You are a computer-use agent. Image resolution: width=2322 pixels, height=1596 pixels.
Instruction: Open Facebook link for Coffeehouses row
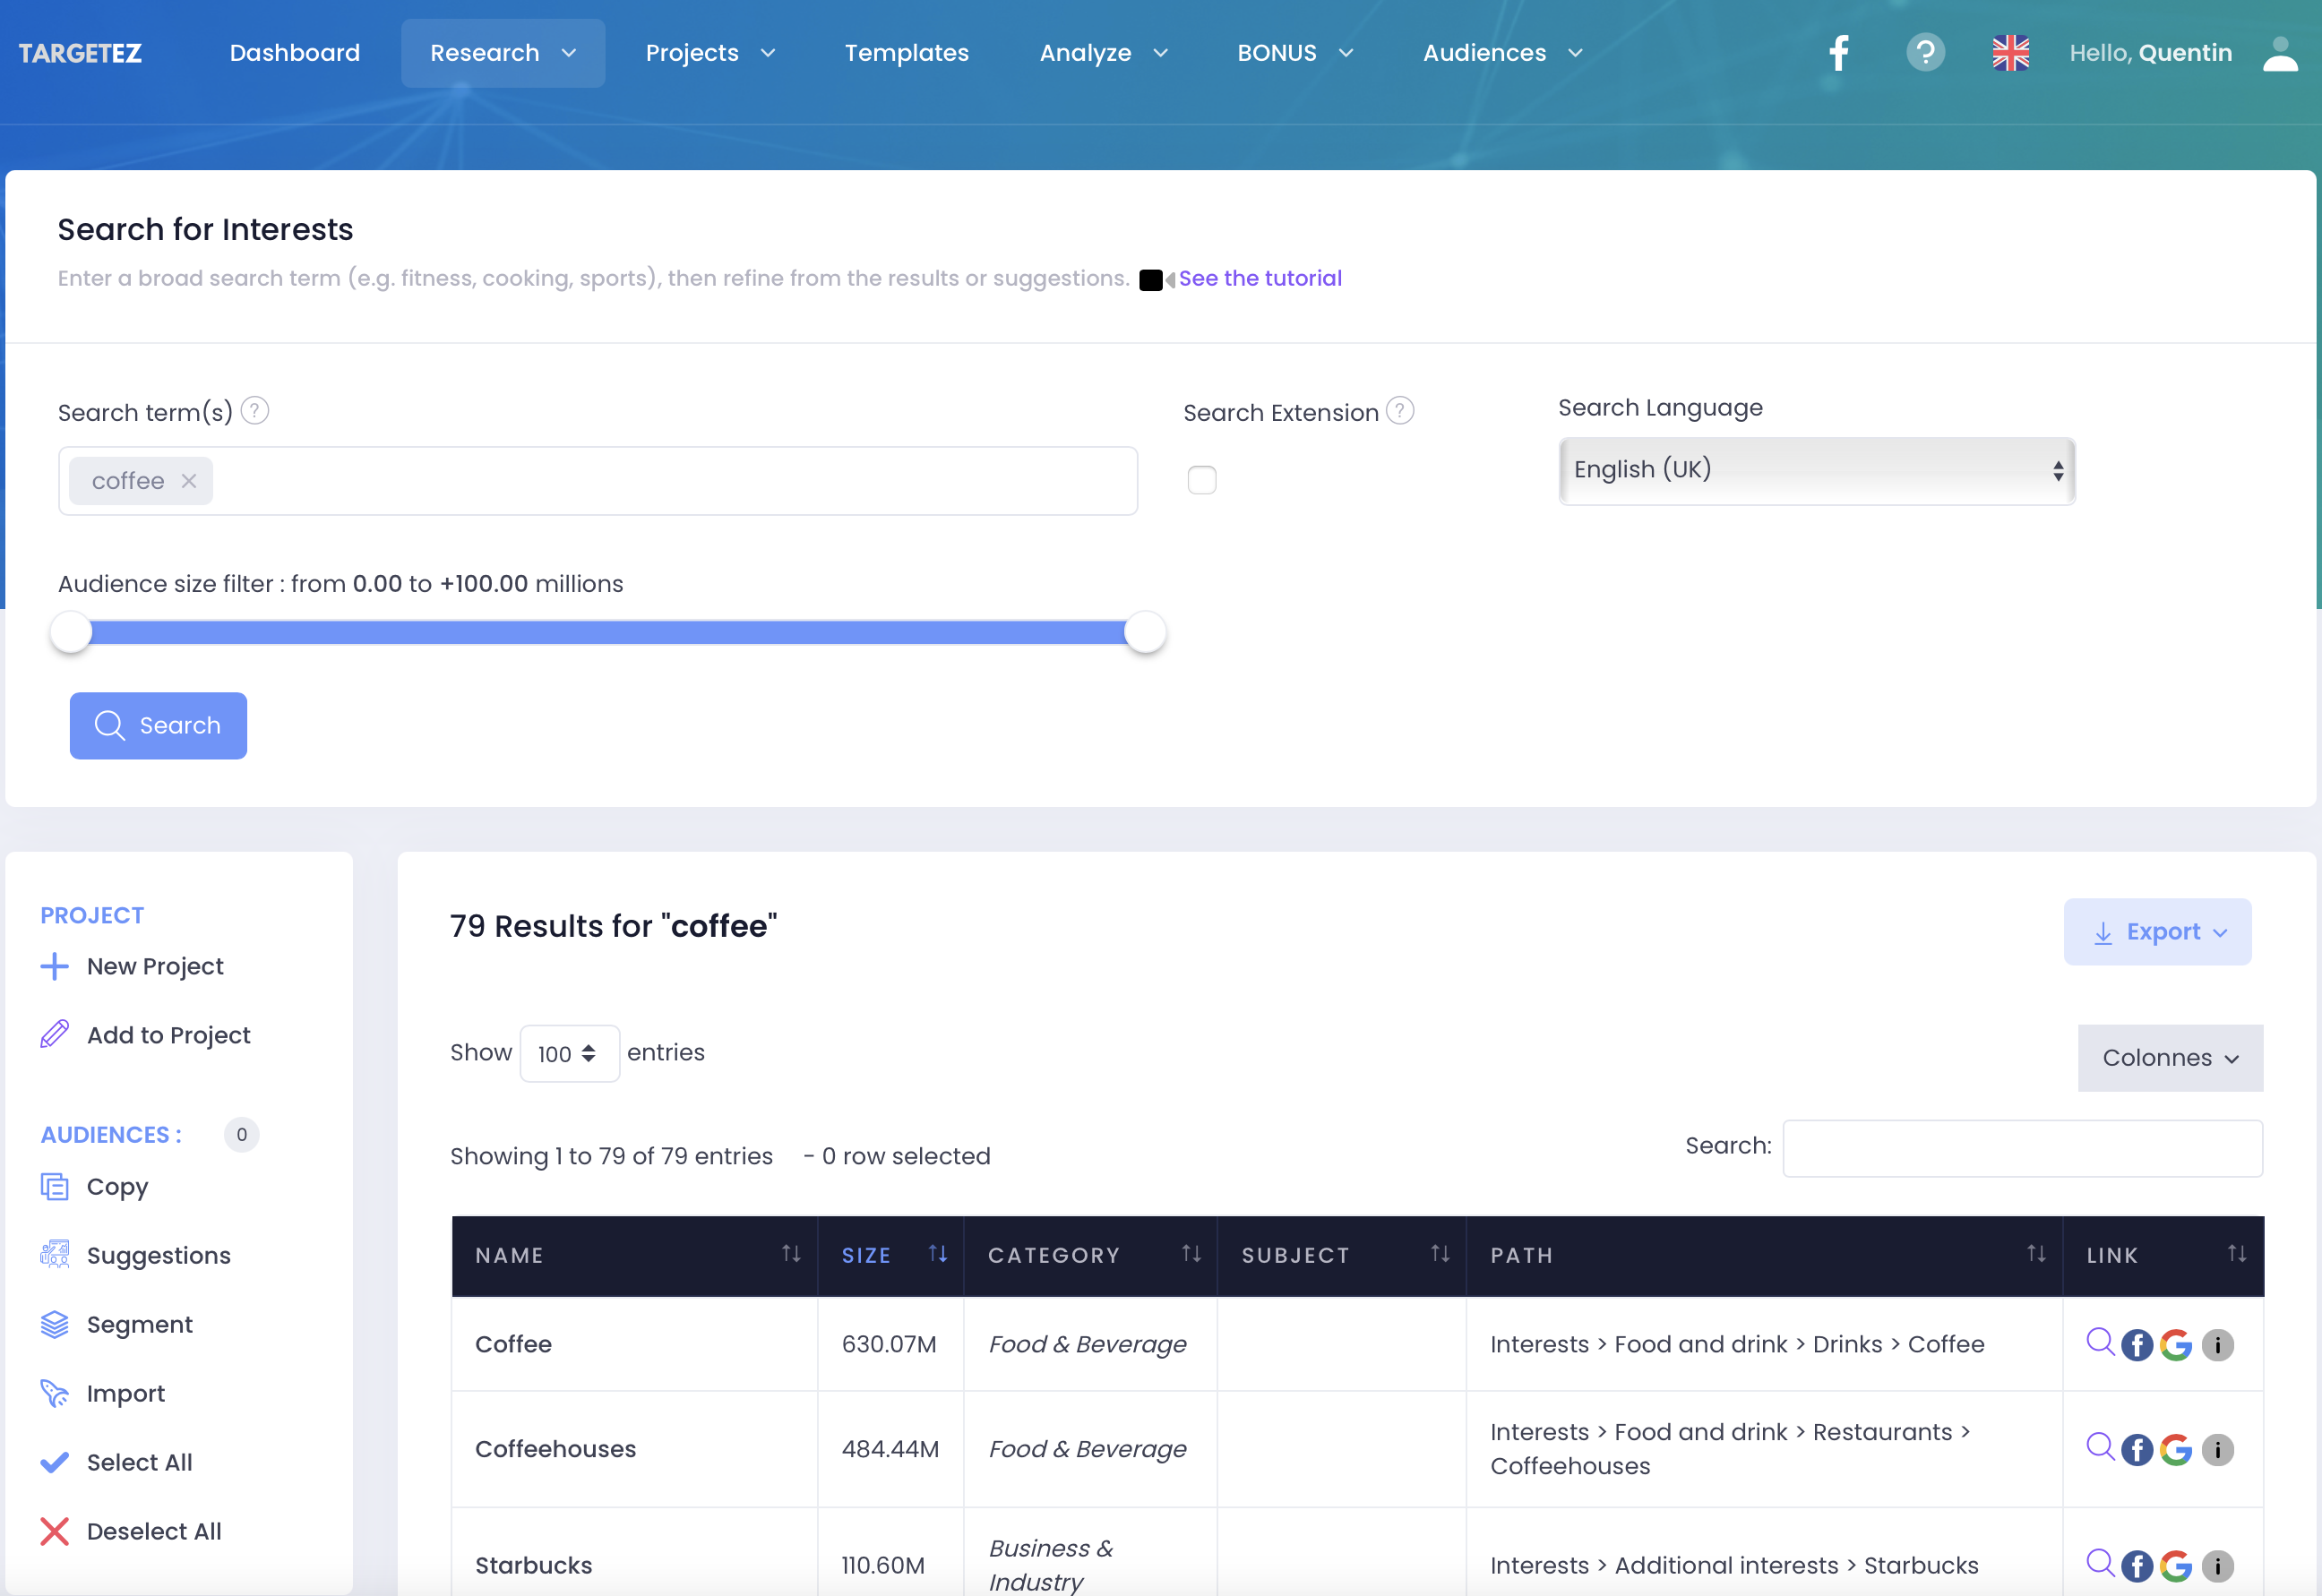(x=2137, y=1450)
